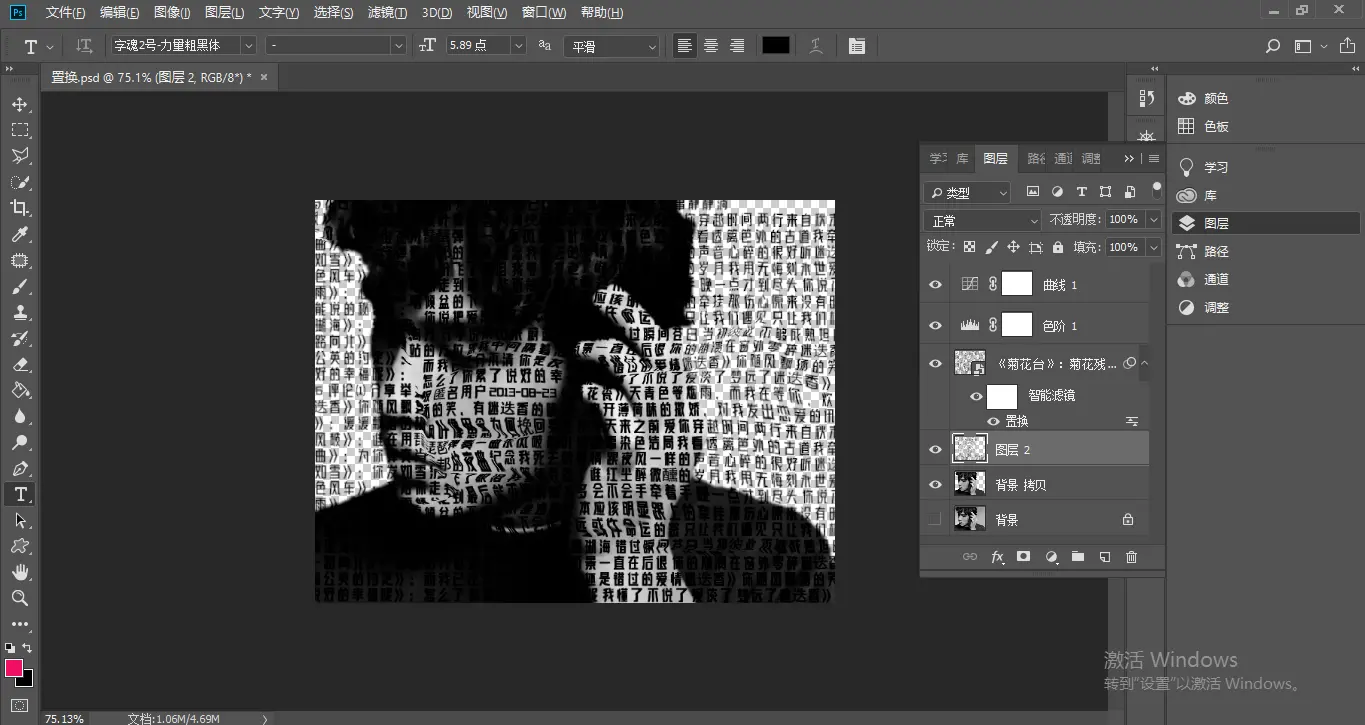Select the Crop tool
The height and width of the screenshot is (725, 1365).
pos(20,208)
